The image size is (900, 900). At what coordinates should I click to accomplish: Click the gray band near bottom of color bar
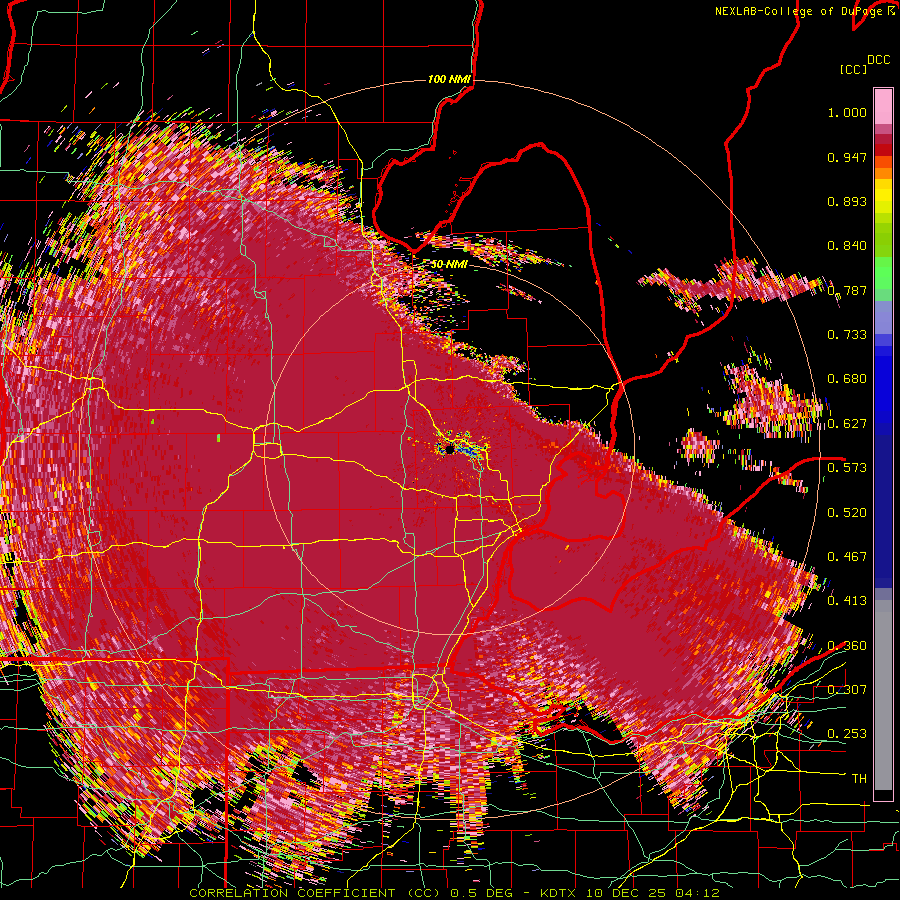coord(883,695)
